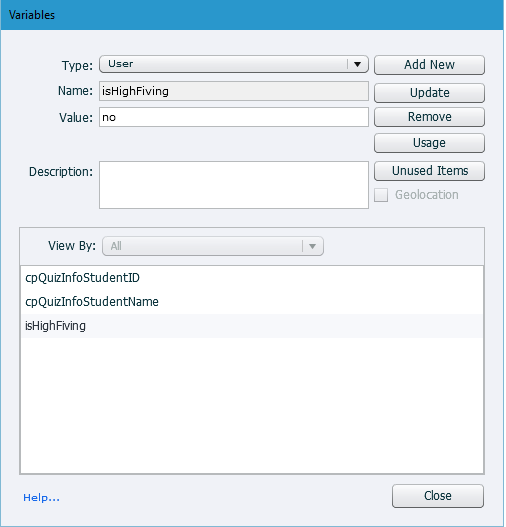This screenshot has width=506, height=527.
Task: Click the empty area of variables list
Action: coord(252,406)
